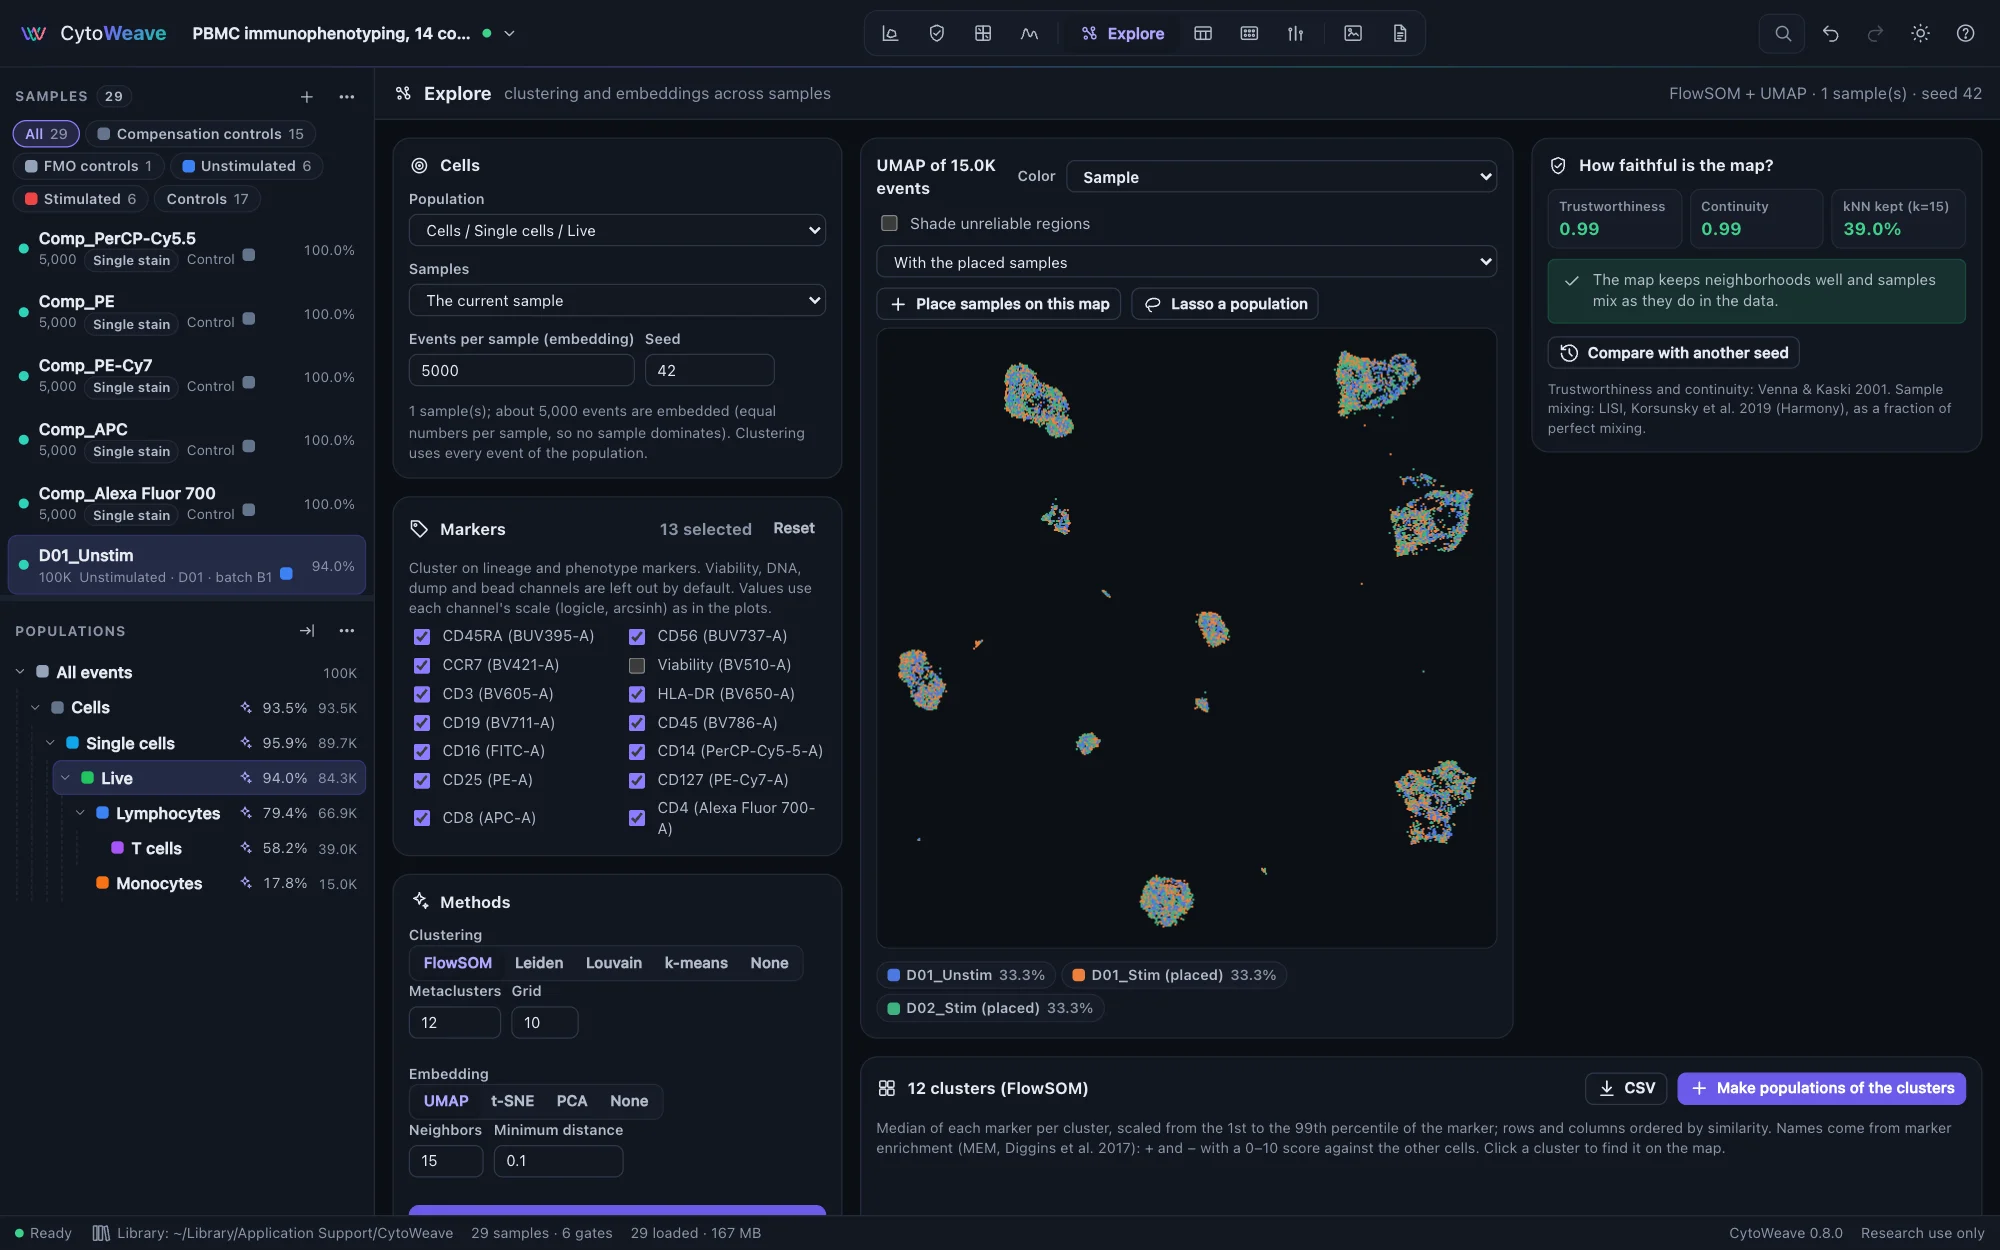Open search in the top bar
2000x1250 pixels.
(1782, 33)
